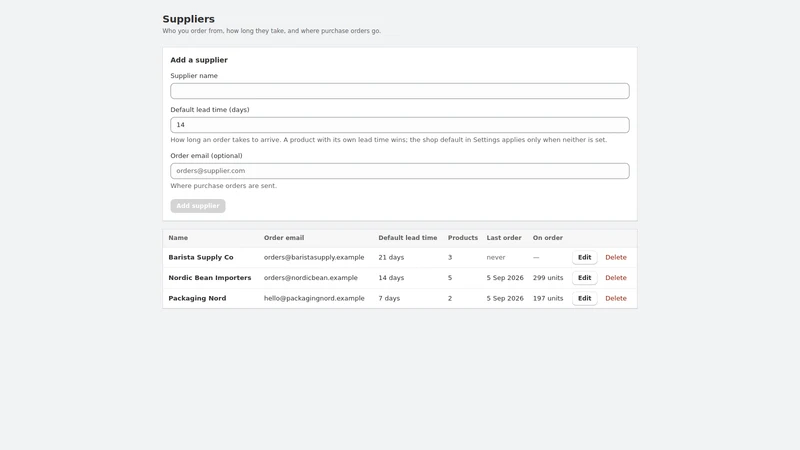Click the Order email input field
Image resolution: width=800 pixels, height=450 pixels.
(x=399, y=171)
